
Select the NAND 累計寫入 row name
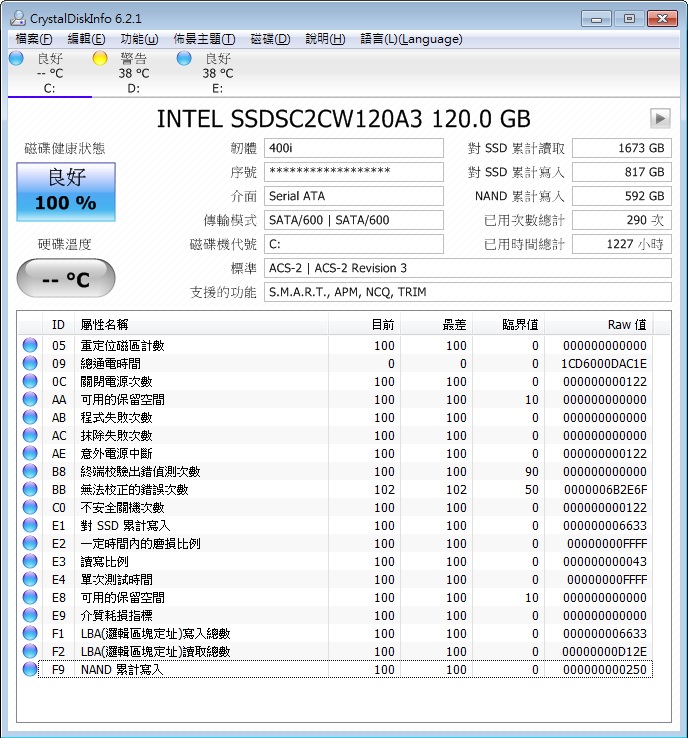[122, 669]
